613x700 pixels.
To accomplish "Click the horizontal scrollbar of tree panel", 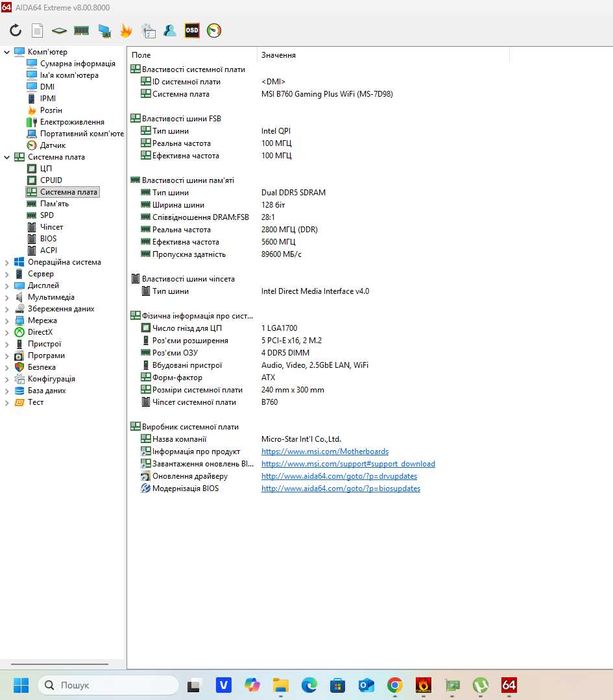I will pos(59,664).
